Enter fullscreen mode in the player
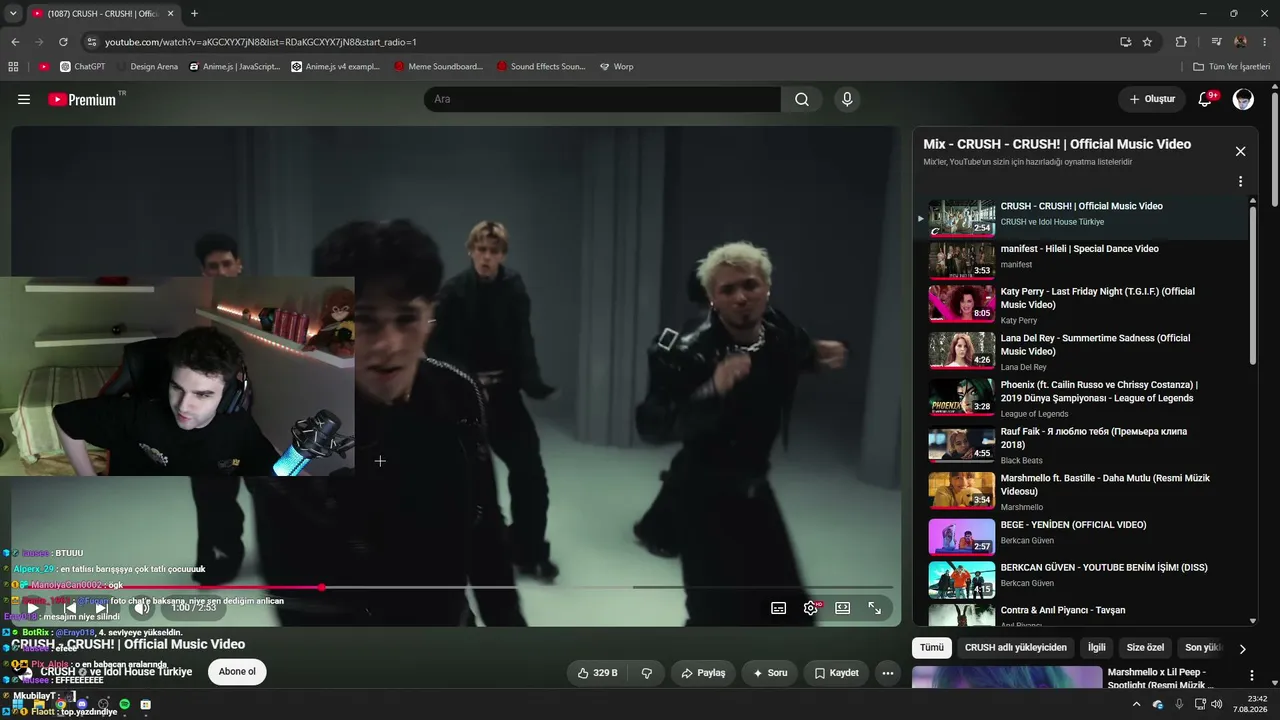Screen dimensions: 1280x720 coord(874,607)
